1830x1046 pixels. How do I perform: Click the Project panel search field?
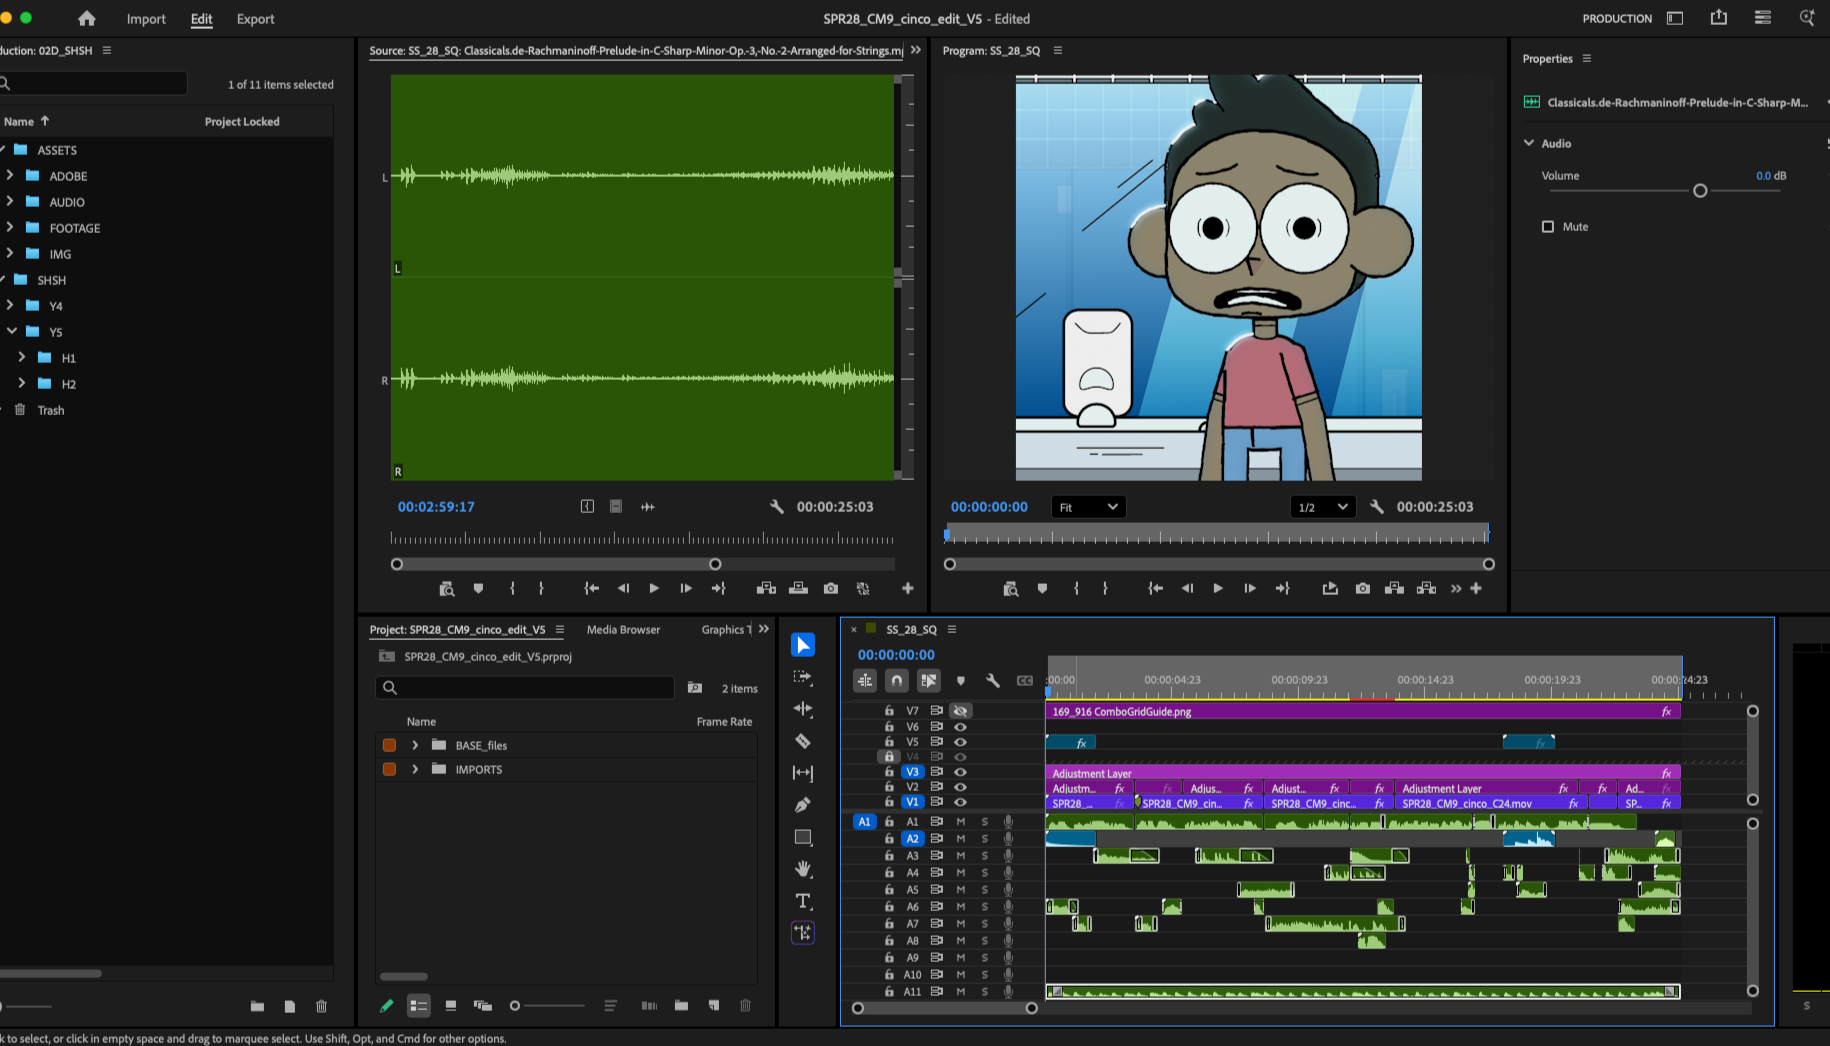coord(525,687)
